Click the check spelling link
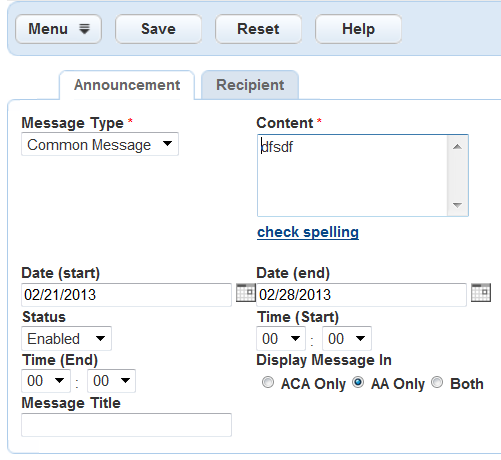The width and height of the screenshot is (501, 460). click(308, 232)
